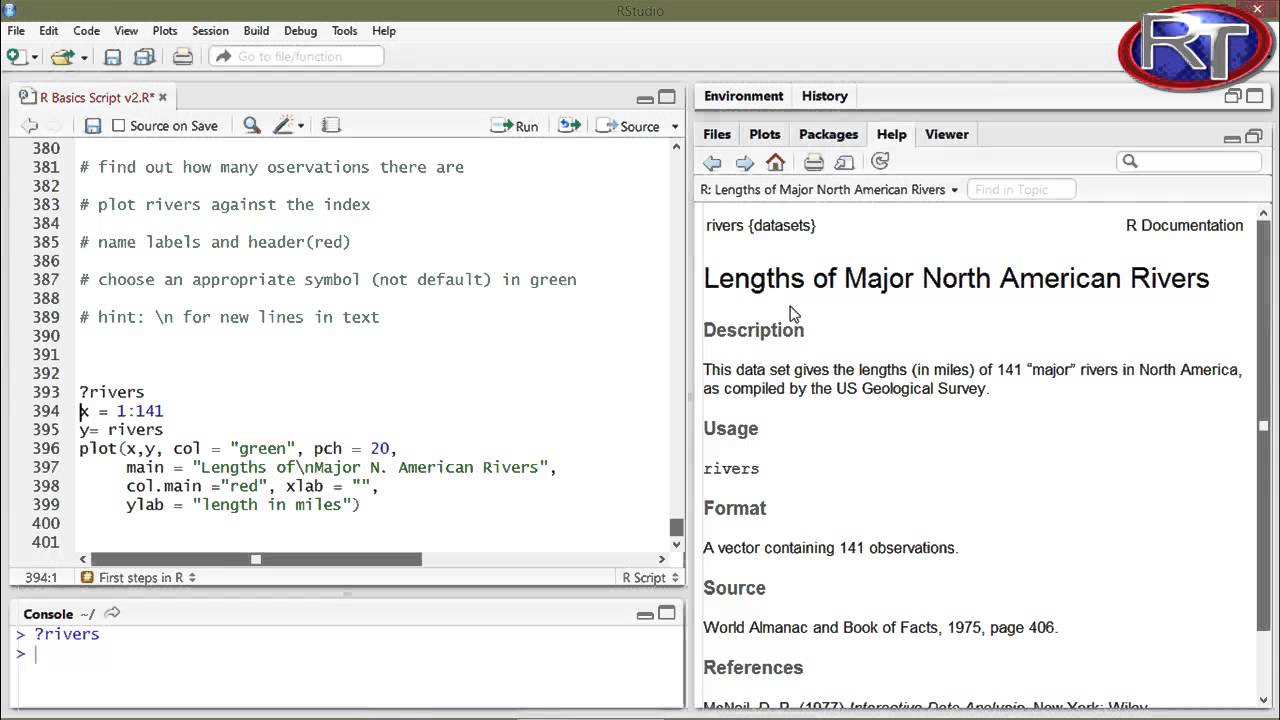This screenshot has height=720, width=1280.
Task: Click the Find in Topic field
Action: coord(1020,190)
